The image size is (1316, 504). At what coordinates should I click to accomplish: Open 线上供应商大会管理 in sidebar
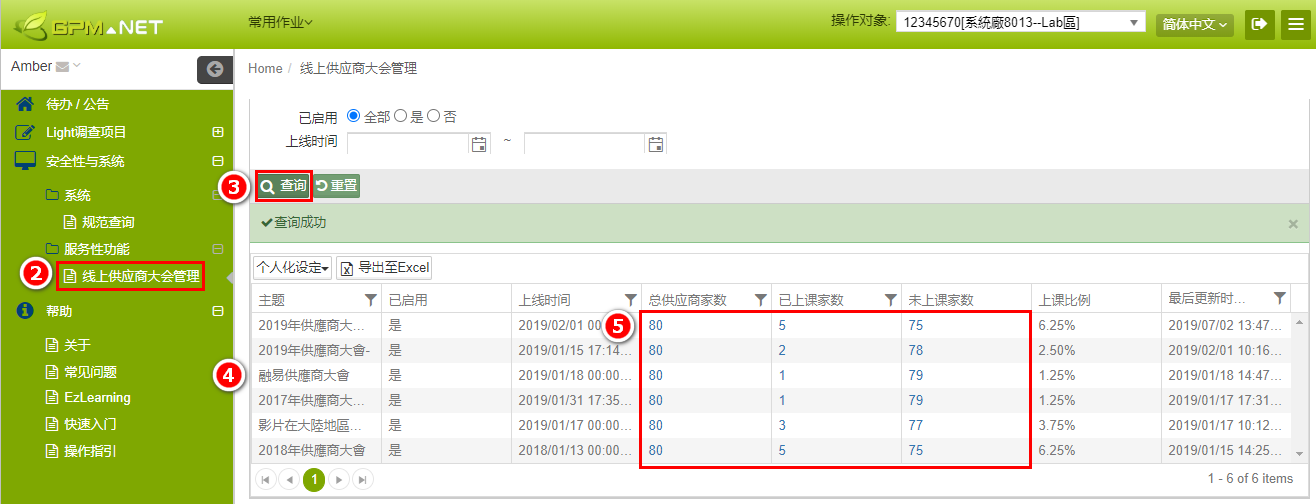[x=140, y=276]
